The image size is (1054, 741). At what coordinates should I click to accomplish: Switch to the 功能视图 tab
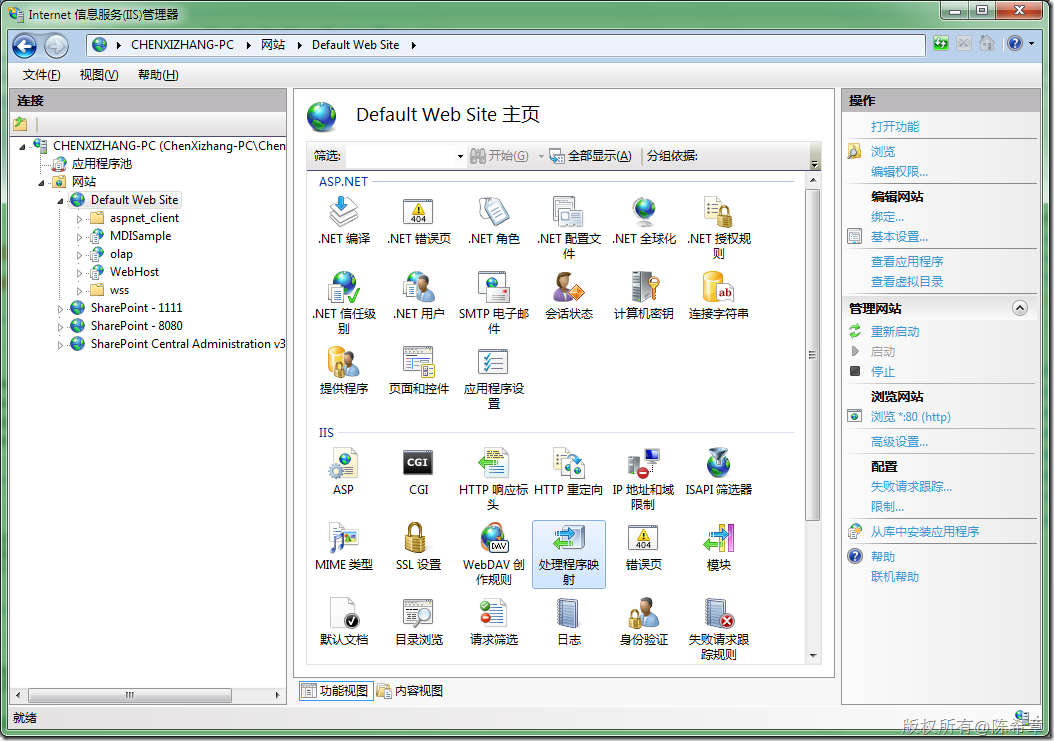pyautogui.click(x=336, y=691)
